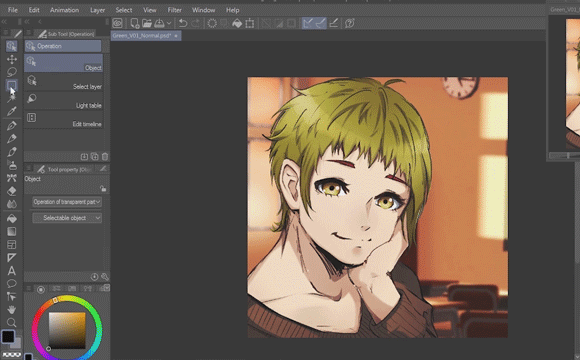Click the Undo arrow
The image size is (580, 360).
pos(183,23)
